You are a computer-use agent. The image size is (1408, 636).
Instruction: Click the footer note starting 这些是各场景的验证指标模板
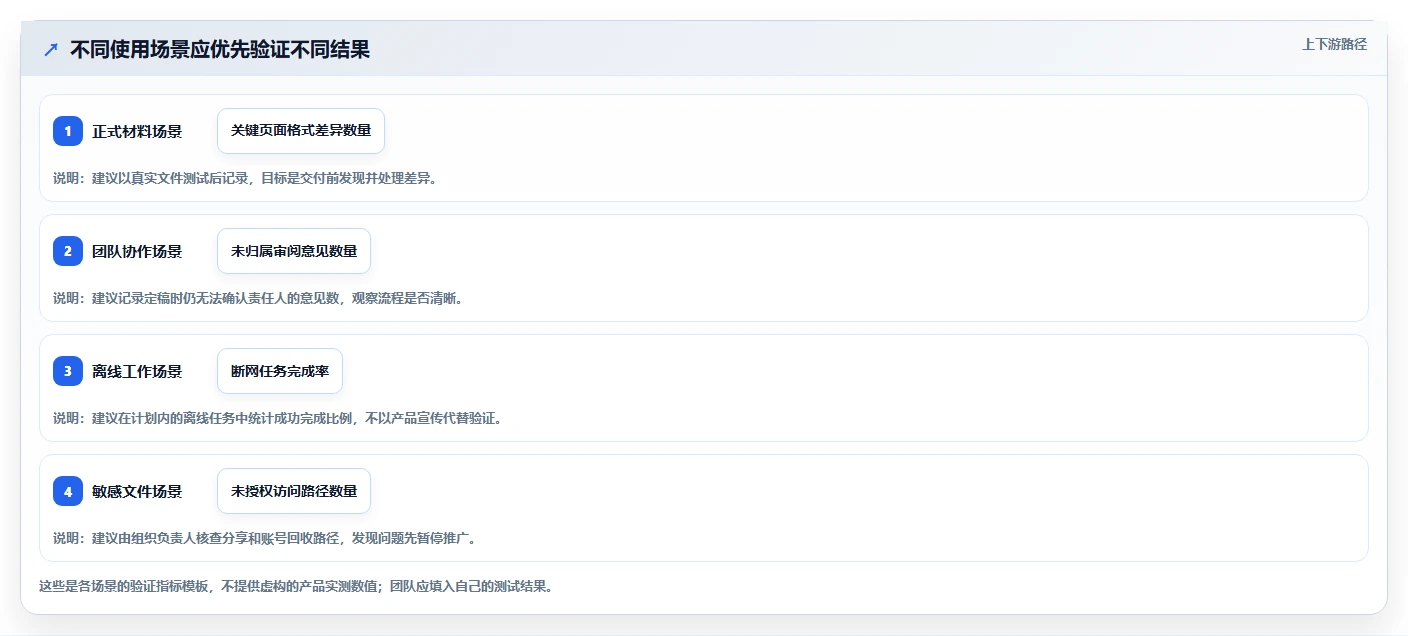point(296,586)
